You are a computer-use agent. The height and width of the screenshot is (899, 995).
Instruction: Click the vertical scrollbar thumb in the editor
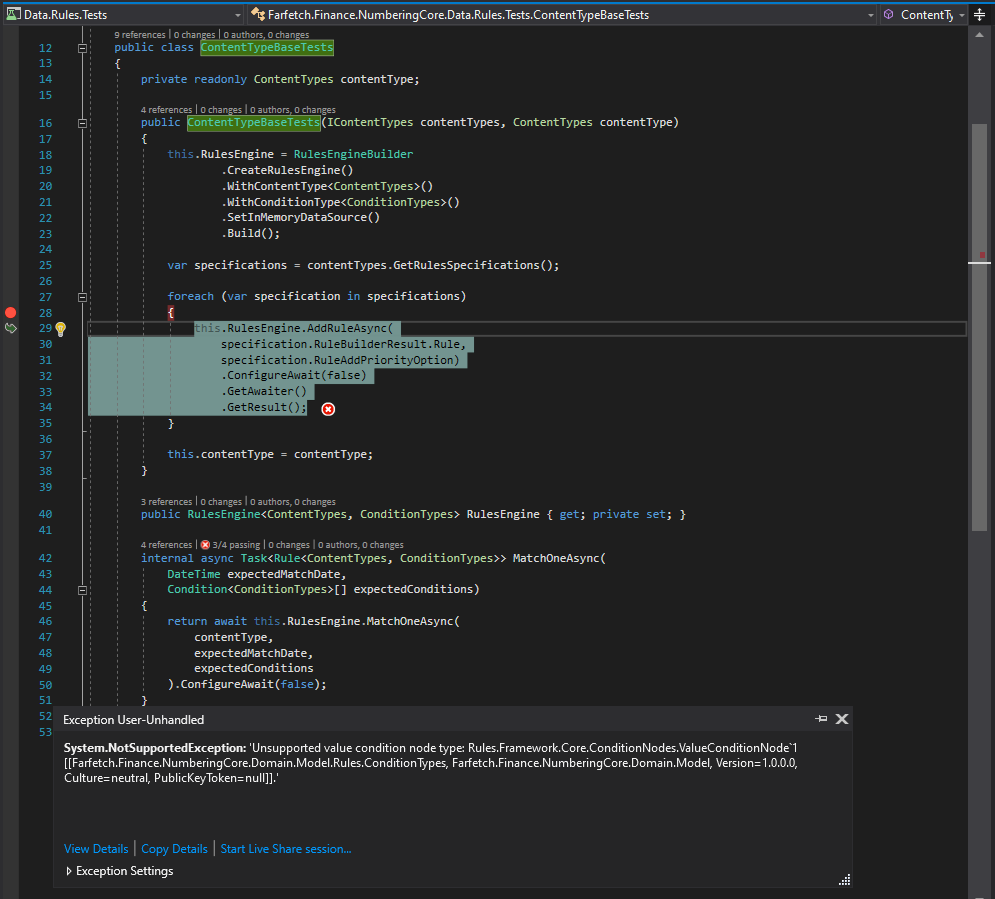(x=980, y=327)
